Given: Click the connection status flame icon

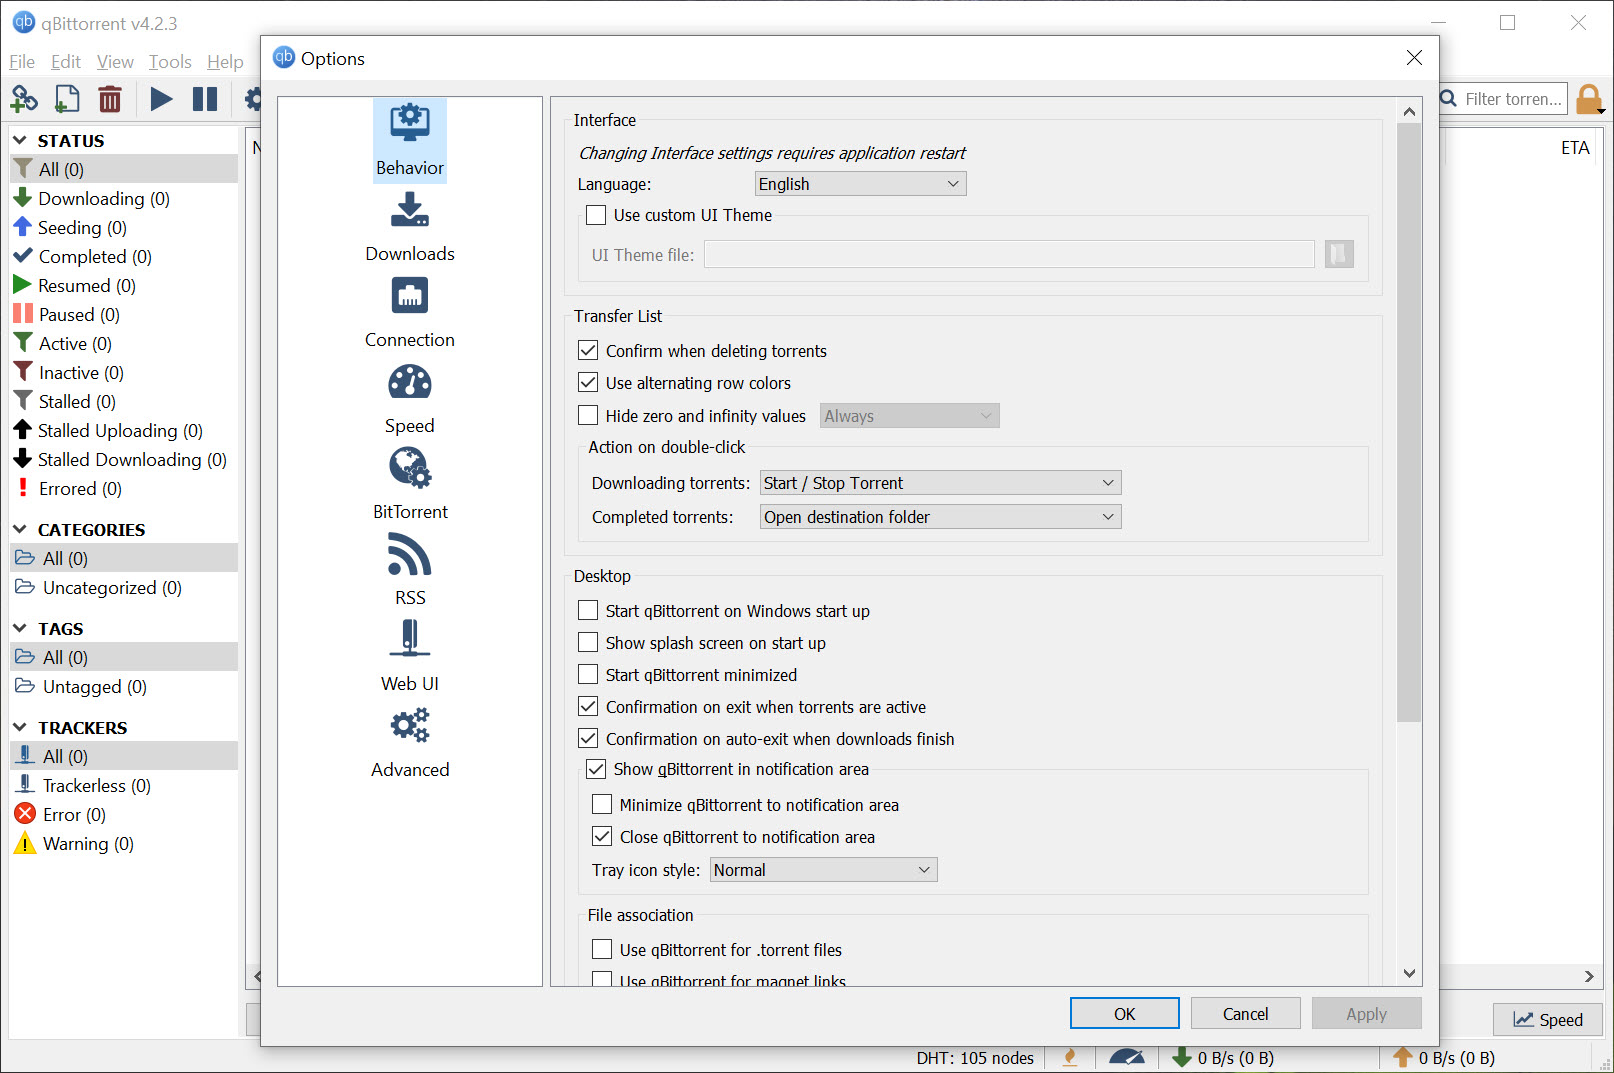Looking at the screenshot, I should click(1070, 1058).
